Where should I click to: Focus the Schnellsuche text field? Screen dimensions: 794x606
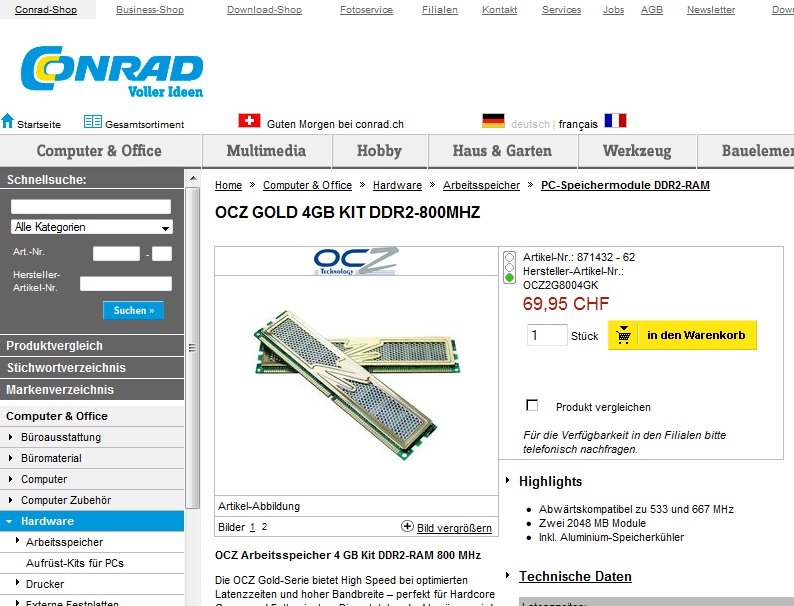pos(91,206)
